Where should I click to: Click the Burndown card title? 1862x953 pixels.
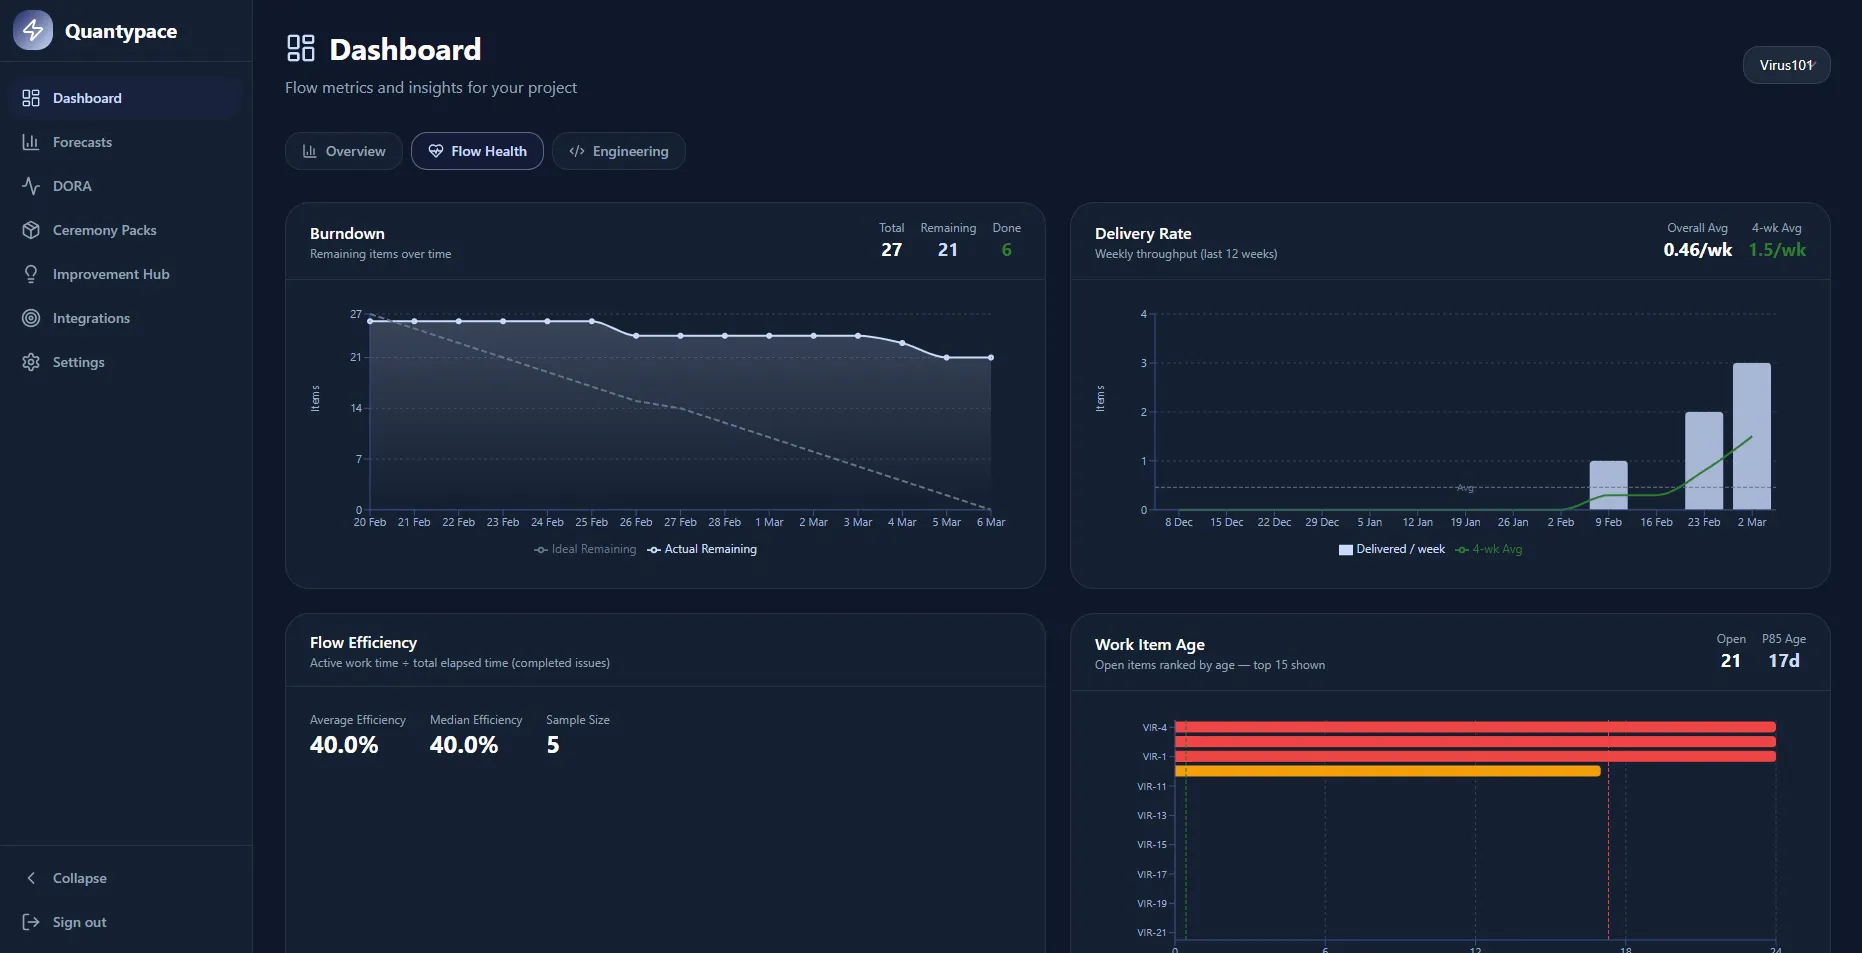(347, 233)
